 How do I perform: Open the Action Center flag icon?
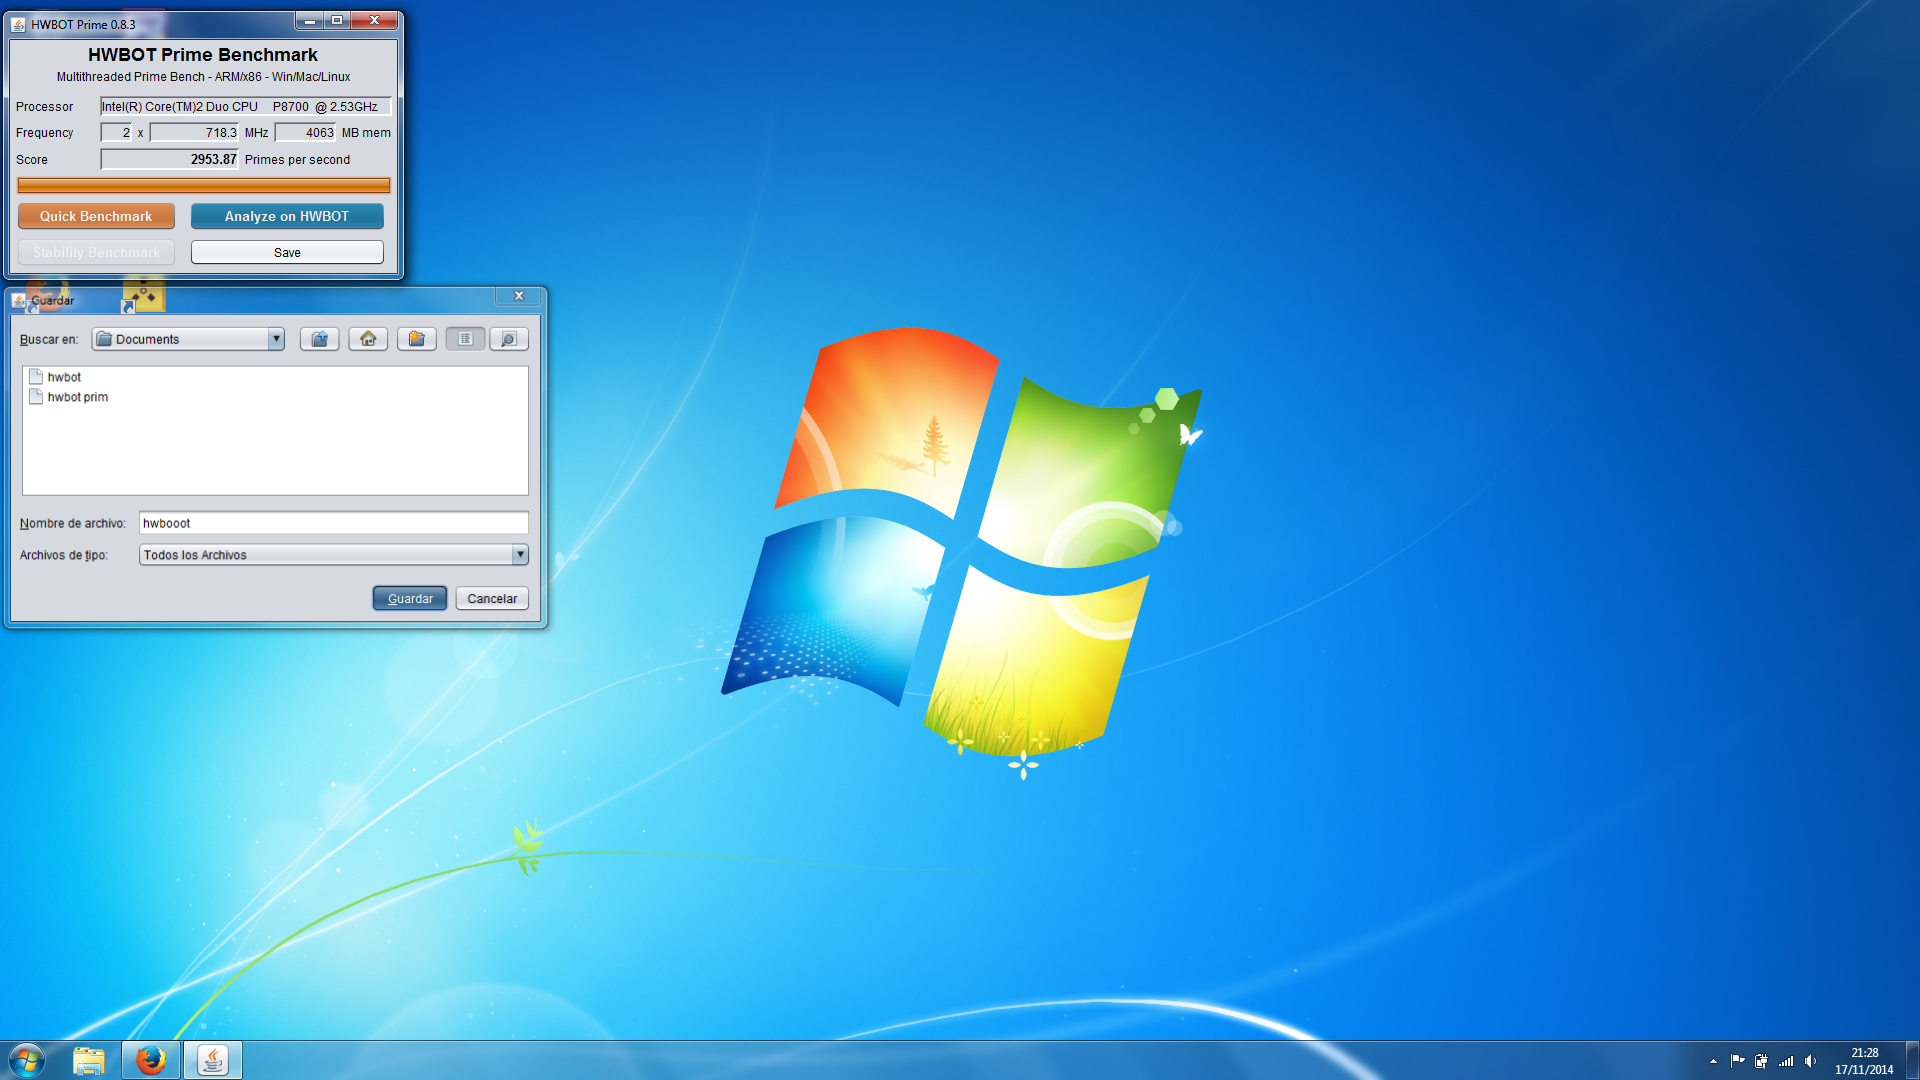(x=1737, y=1061)
